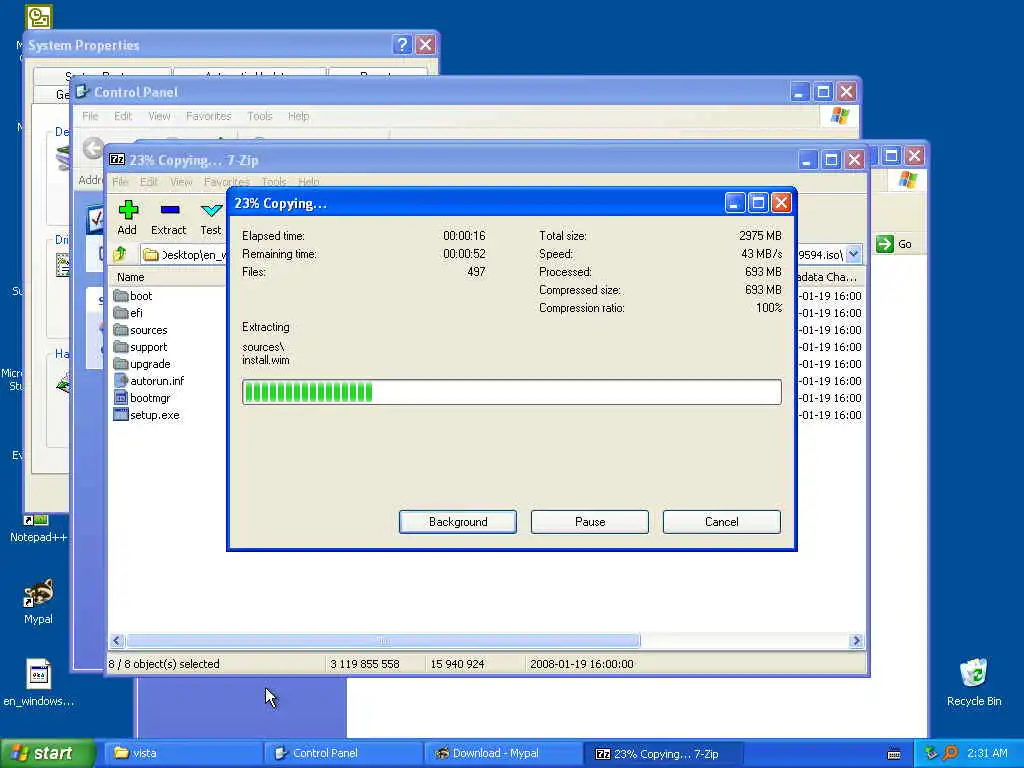This screenshot has width=1024, height=768.
Task: Click the '8 / 8 object(s) selected' status text
Action: [164, 664]
